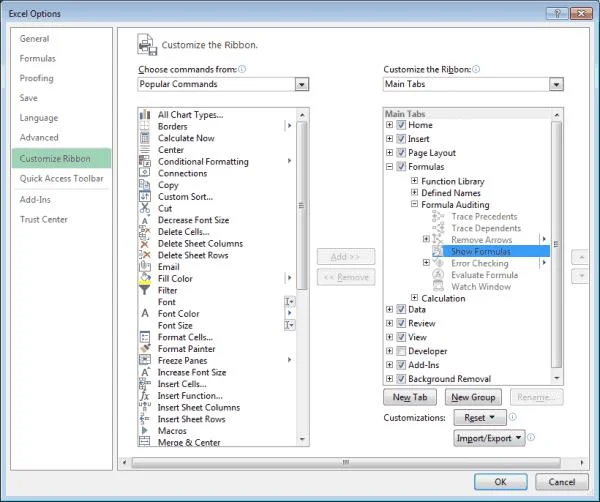Select the Borders command icon
Viewport: 600px width, 502px height.
[x=145, y=126]
